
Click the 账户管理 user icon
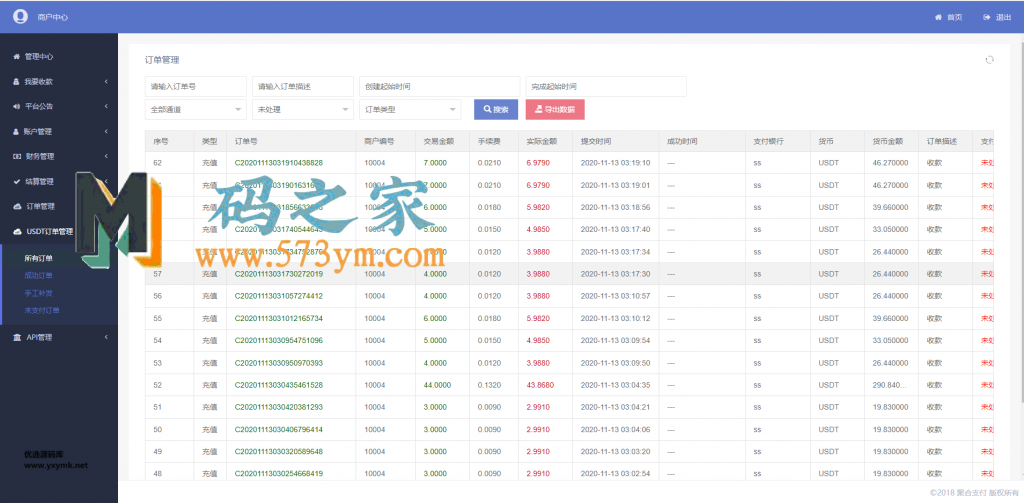click(x=16, y=131)
